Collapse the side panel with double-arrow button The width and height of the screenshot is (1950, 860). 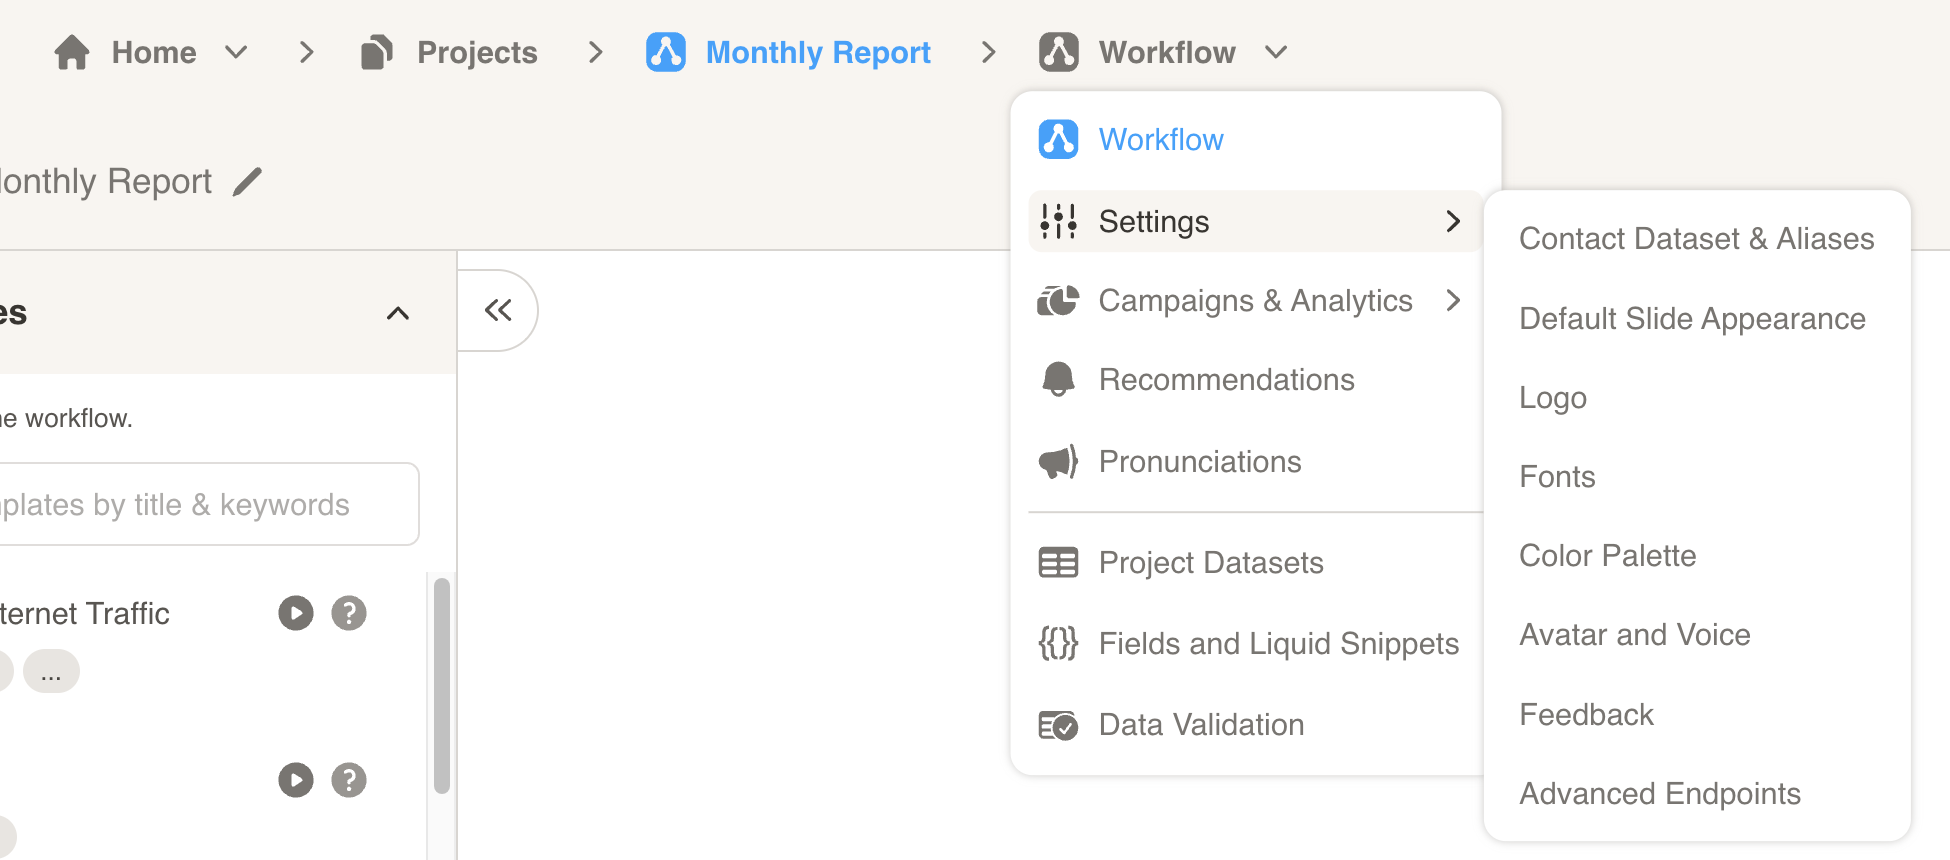click(498, 310)
